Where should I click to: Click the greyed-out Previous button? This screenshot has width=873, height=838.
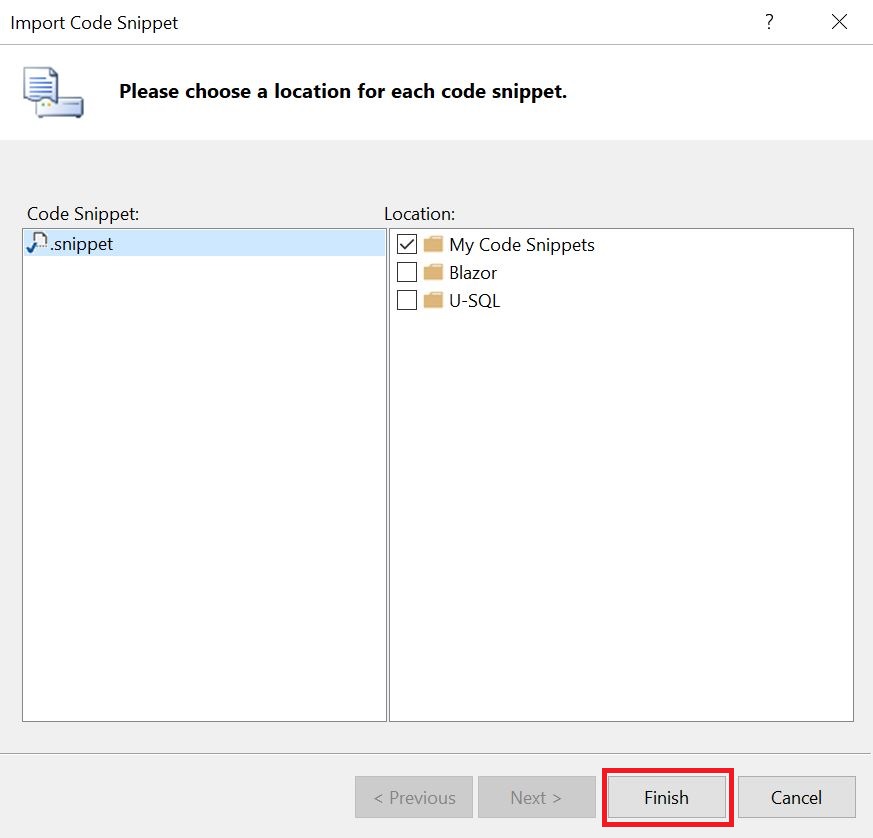414,797
